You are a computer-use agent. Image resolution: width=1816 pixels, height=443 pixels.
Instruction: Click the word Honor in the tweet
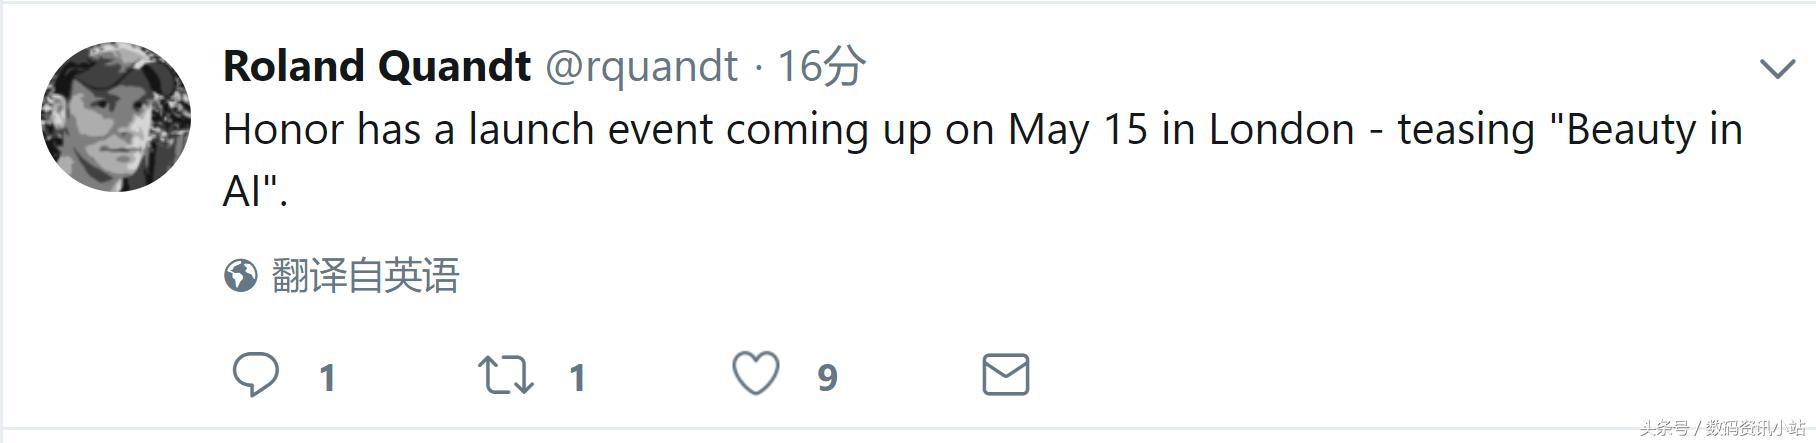pyautogui.click(x=283, y=130)
